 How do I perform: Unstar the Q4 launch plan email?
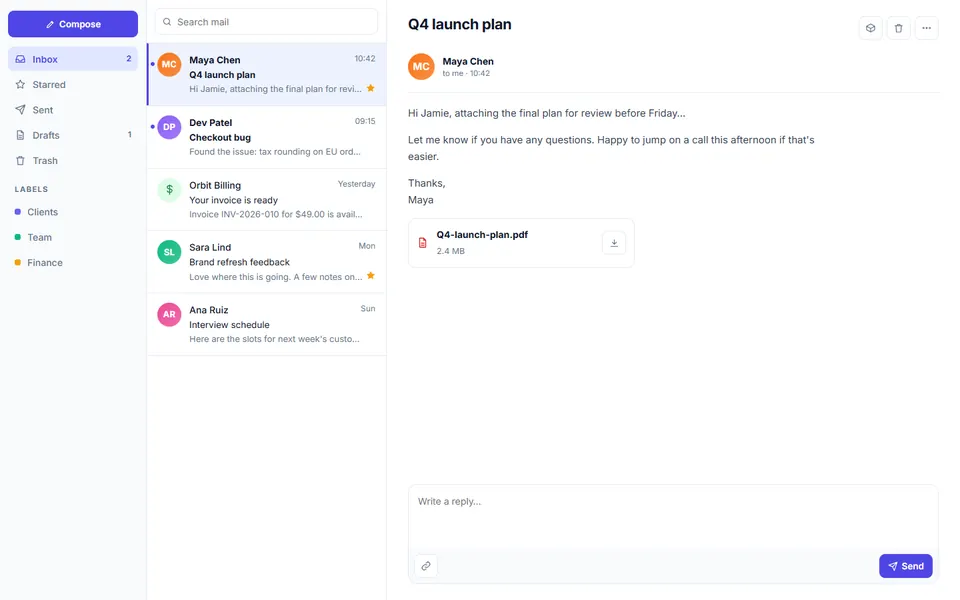pyautogui.click(x=370, y=88)
